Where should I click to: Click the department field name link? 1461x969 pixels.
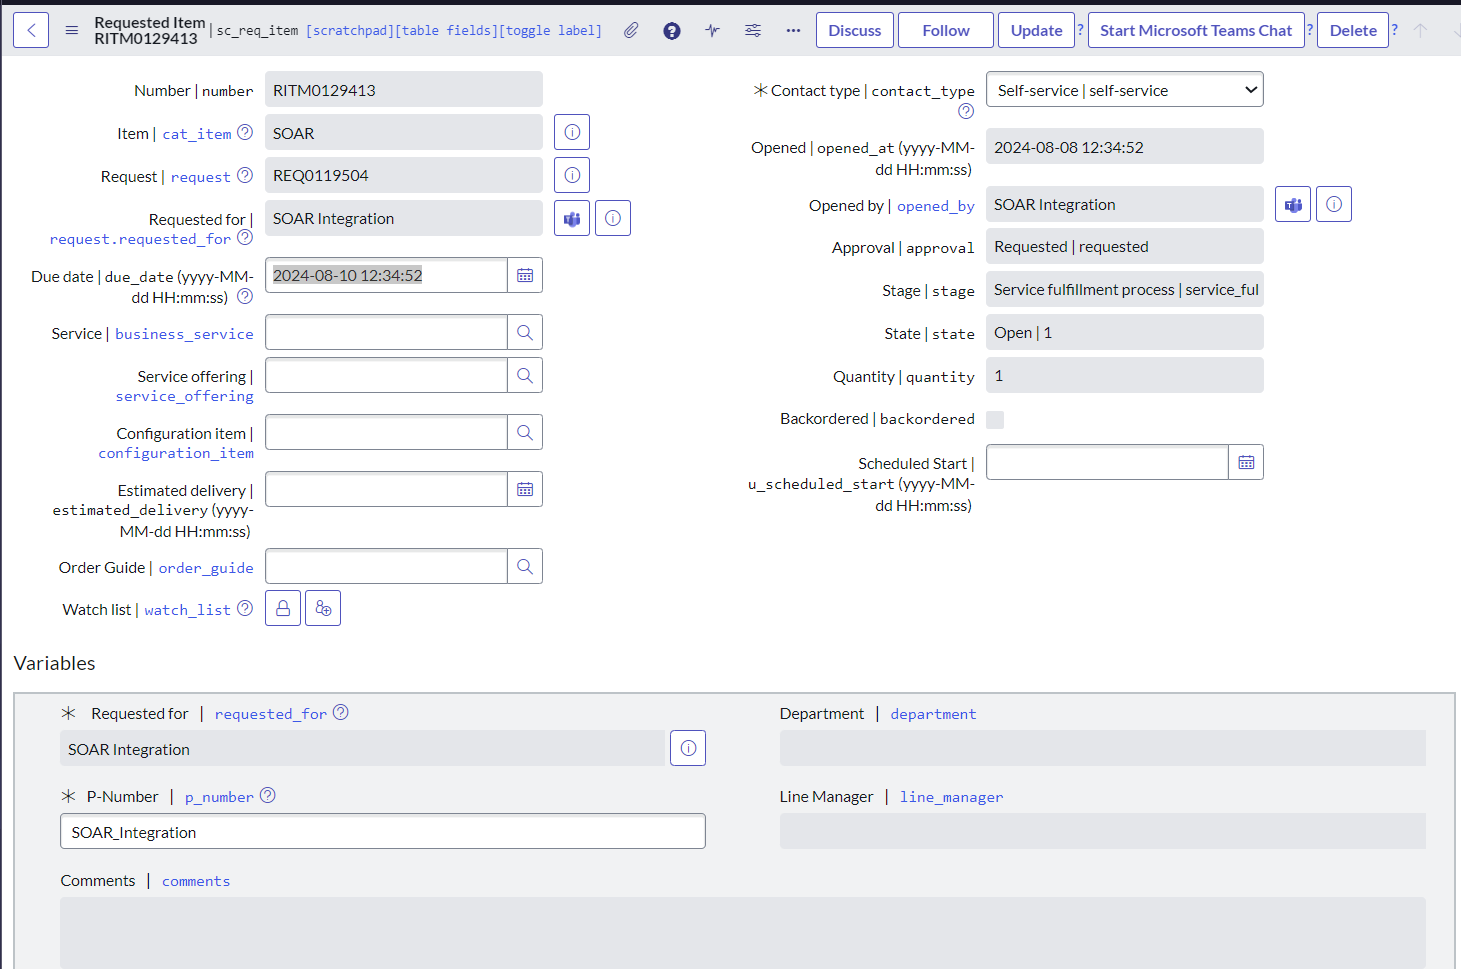(933, 714)
